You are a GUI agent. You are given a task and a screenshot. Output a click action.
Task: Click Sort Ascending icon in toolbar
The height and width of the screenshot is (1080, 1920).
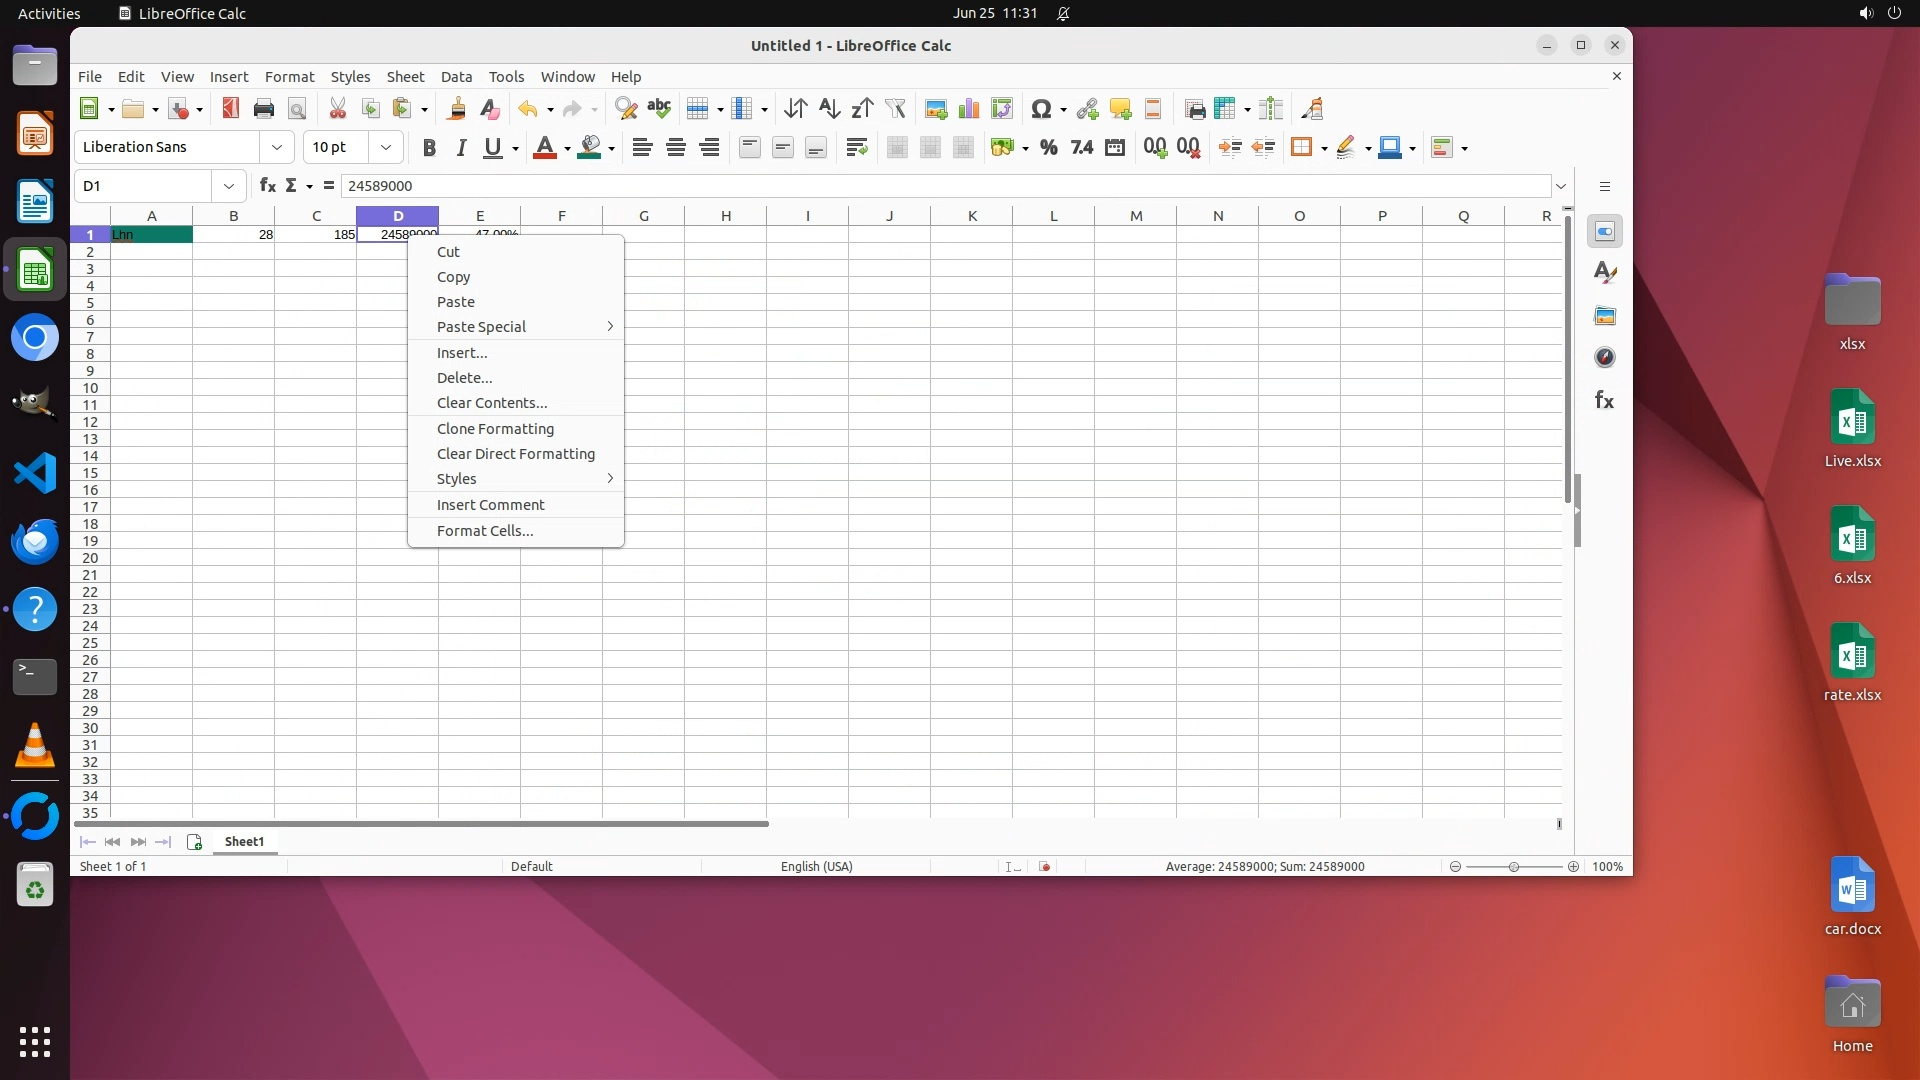click(829, 109)
